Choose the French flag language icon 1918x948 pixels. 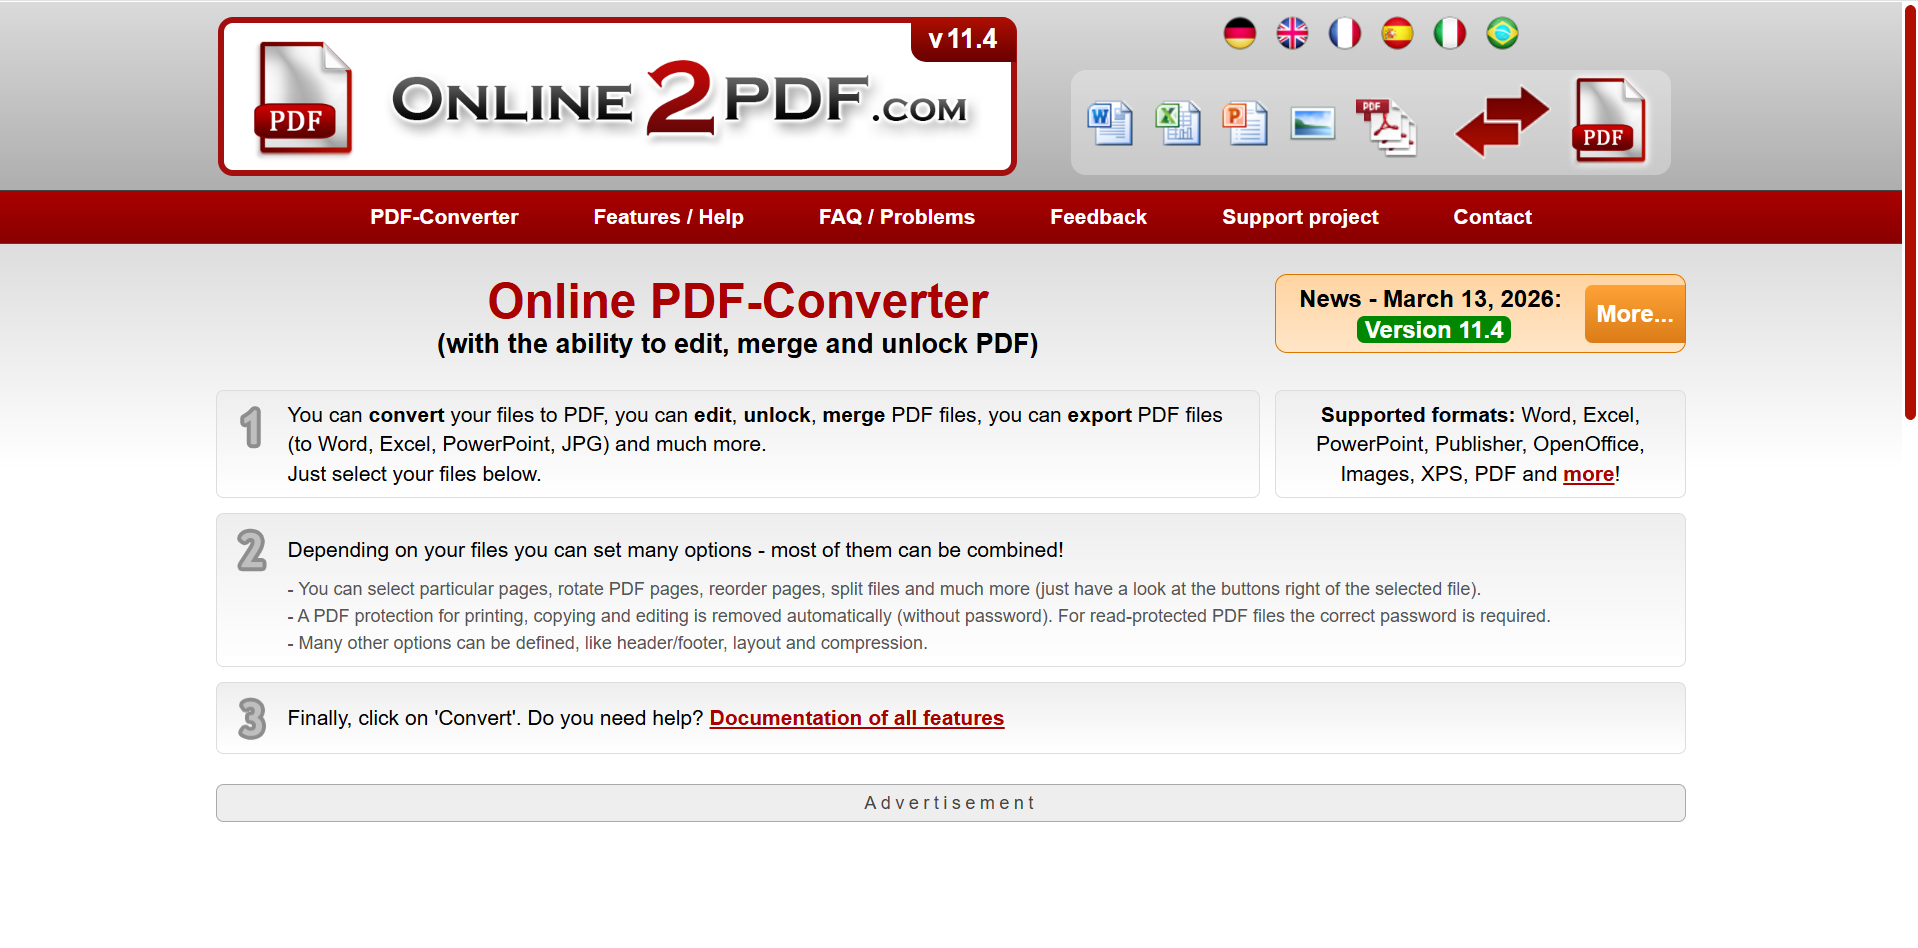point(1345,34)
